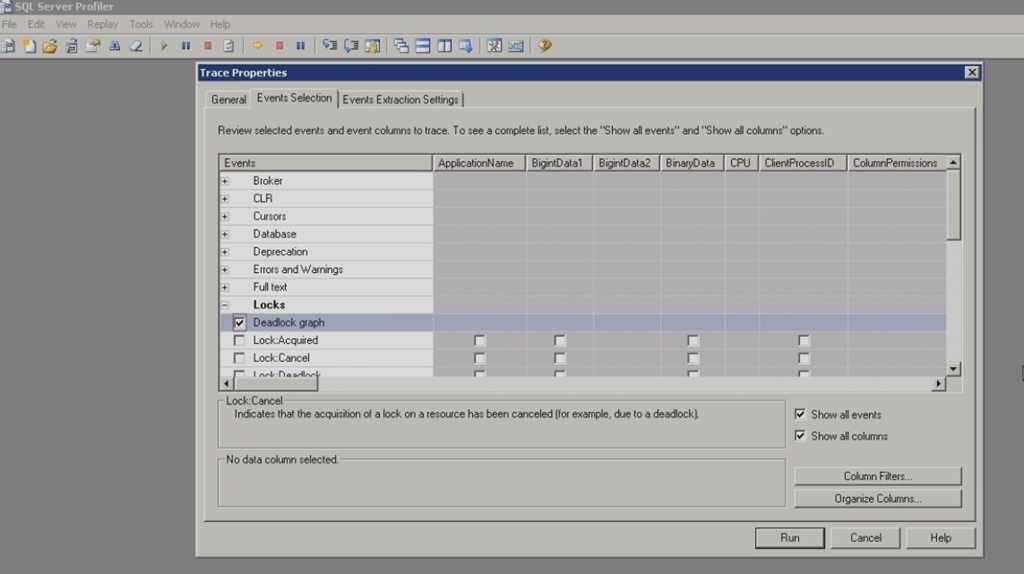Expand the Cursors event category
Image resolution: width=1024 pixels, height=574 pixels.
pyautogui.click(x=225, y=216)
